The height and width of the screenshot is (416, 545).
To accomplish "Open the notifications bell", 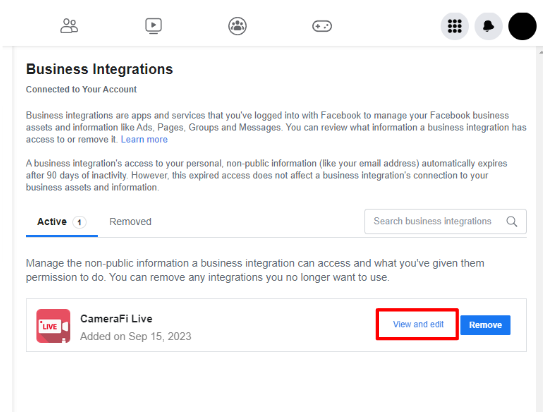I will point(488,26).
